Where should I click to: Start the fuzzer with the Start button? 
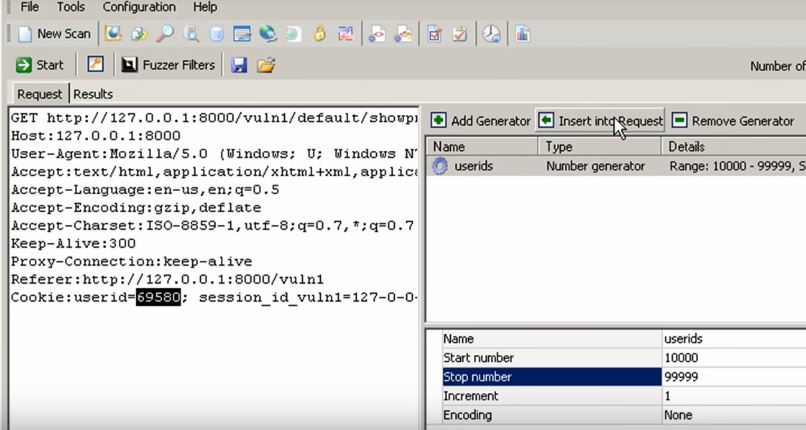pos(40,65)
